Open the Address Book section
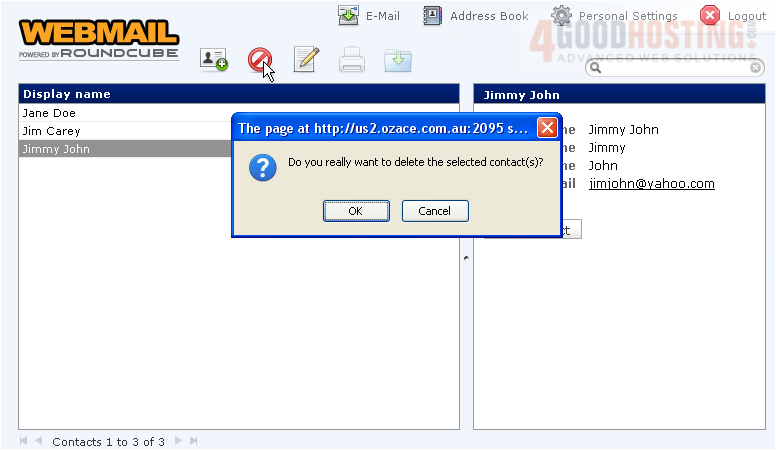 tap(476, 16)
